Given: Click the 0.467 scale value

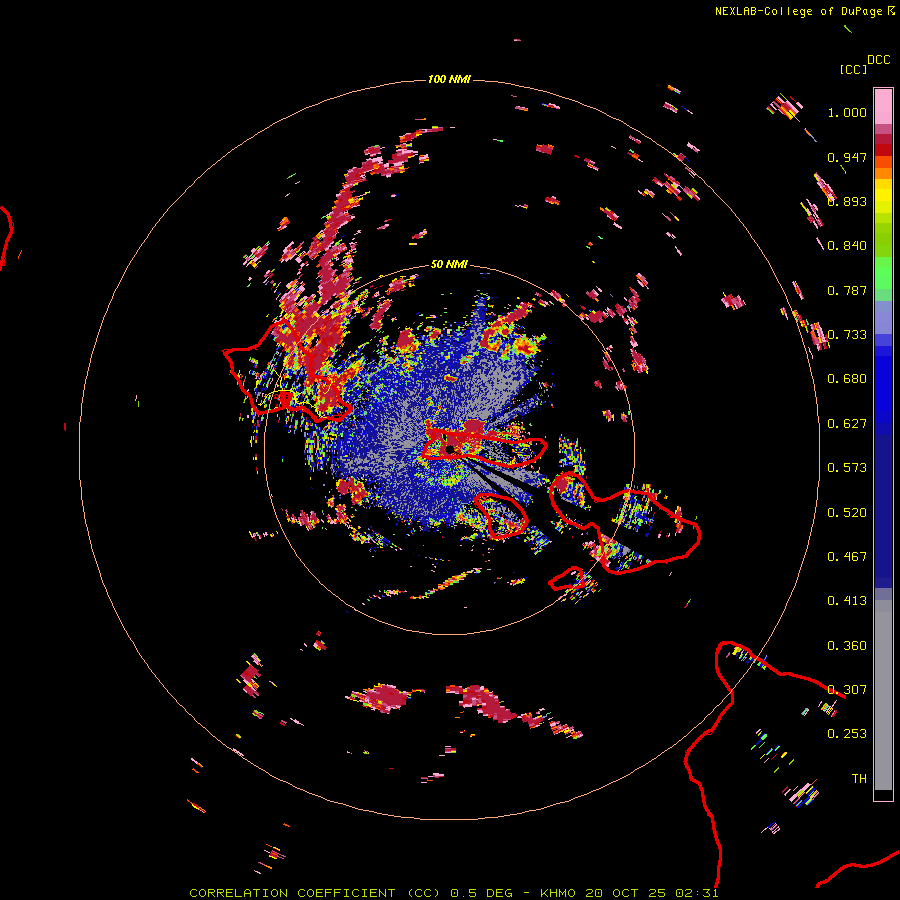Looking at the screenshot, I should click(847, 557).
